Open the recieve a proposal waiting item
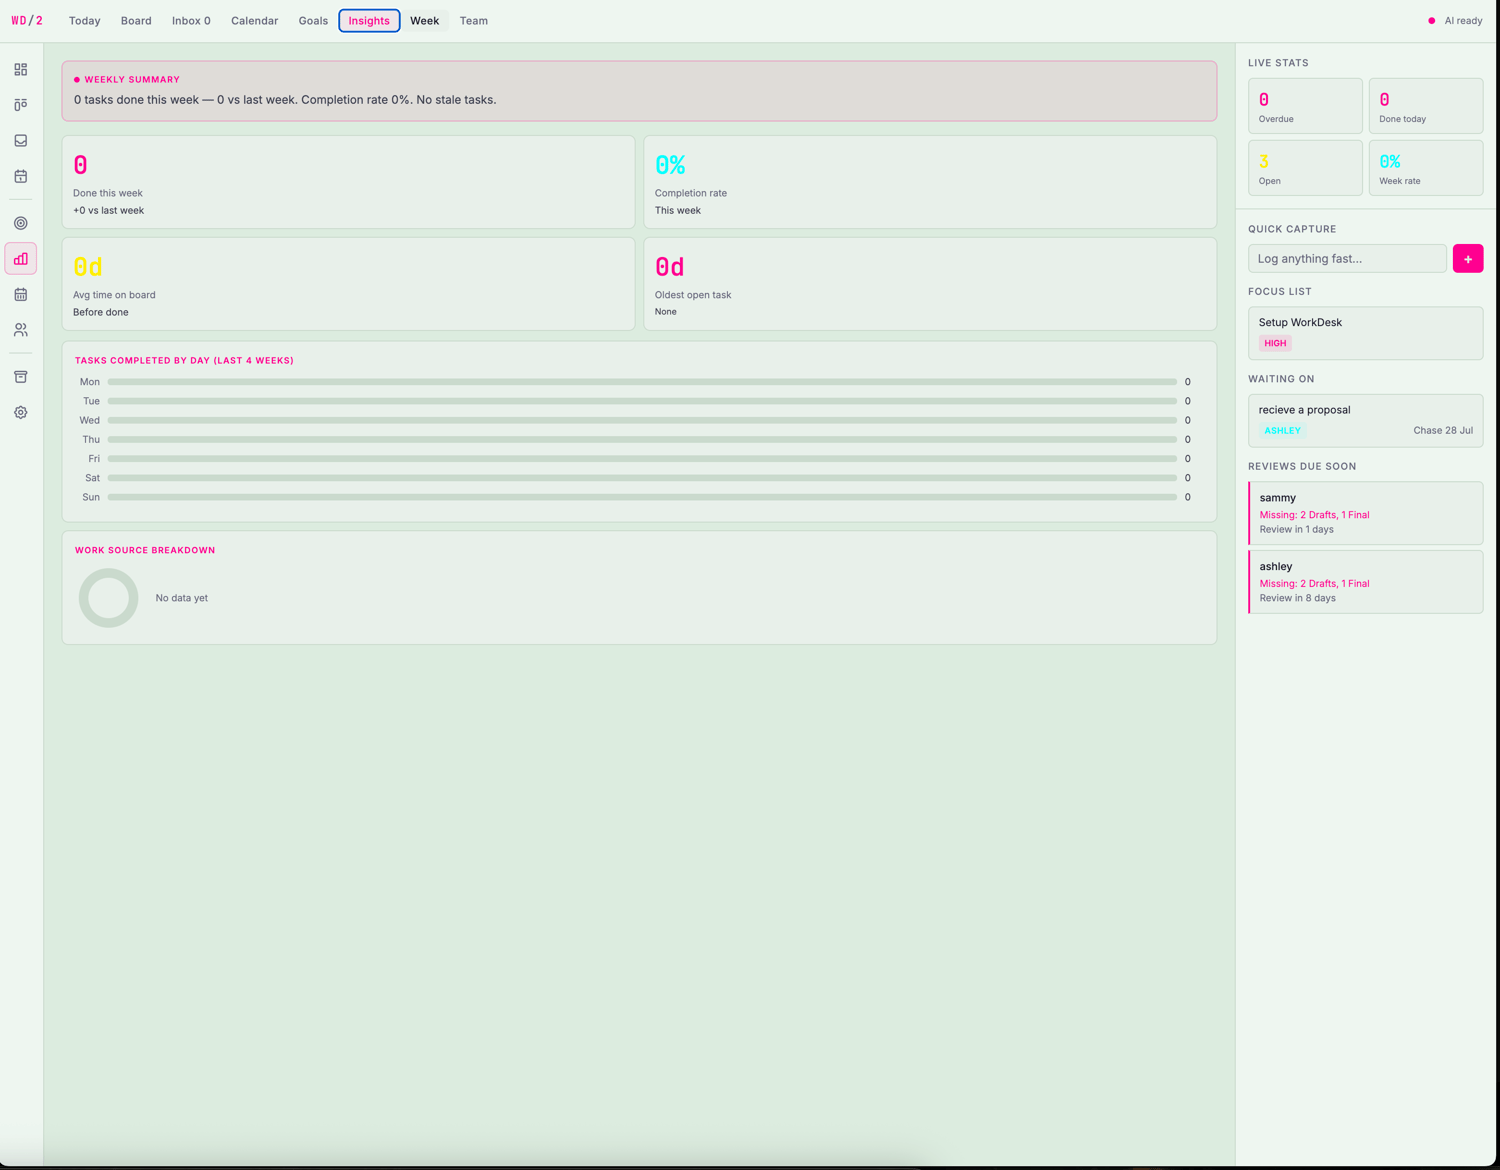The height and width of the screenshot is (1170, 1500). pos(1365,420)
